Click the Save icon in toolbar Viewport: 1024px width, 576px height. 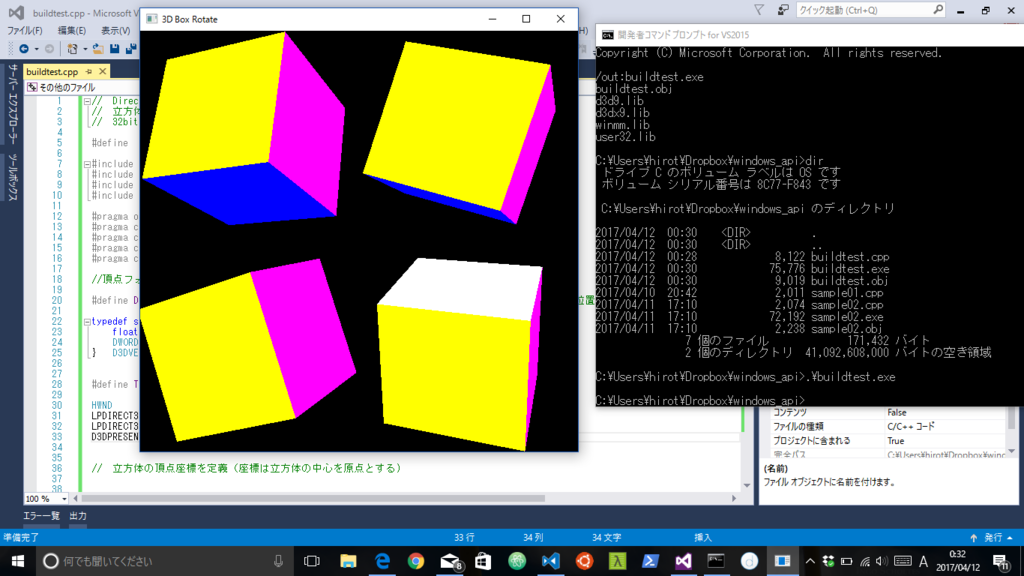click(114, 49)
